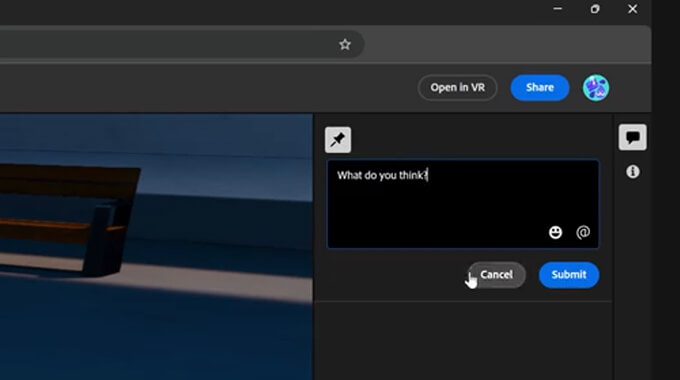
Task: Click the Open in VR button
Action: 457,88
